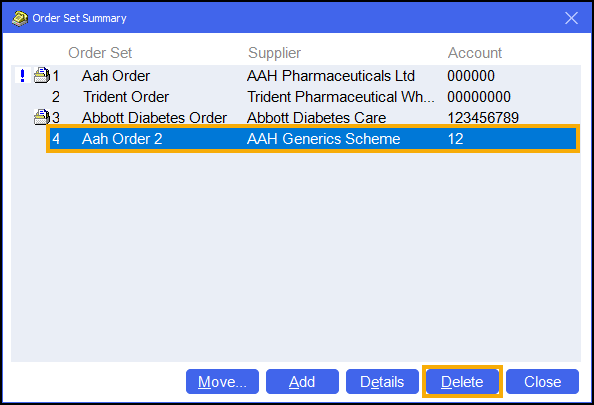Click the AAH Pharmaceuticals Ltd supplier cell

pyautogui.click(x=331, y=76)
